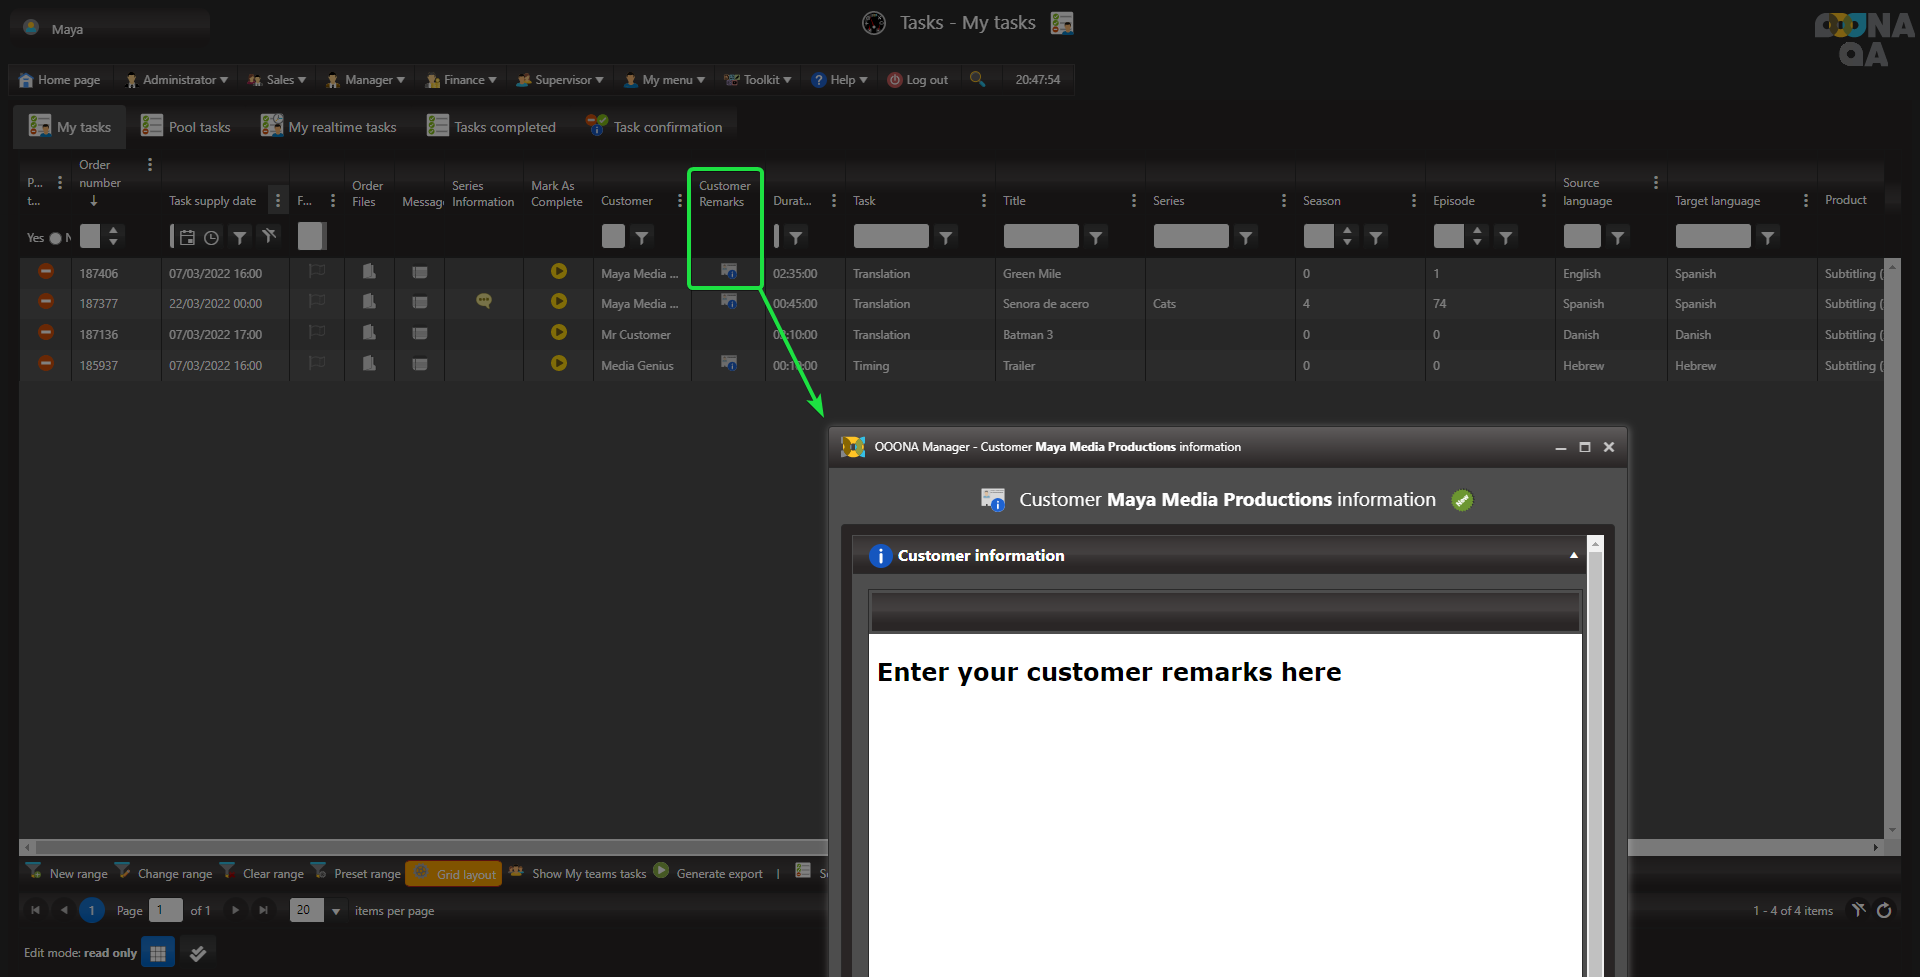1920x977 pixels.
Task: Click refresh icon beside items count
Action: pos(1884,910)
